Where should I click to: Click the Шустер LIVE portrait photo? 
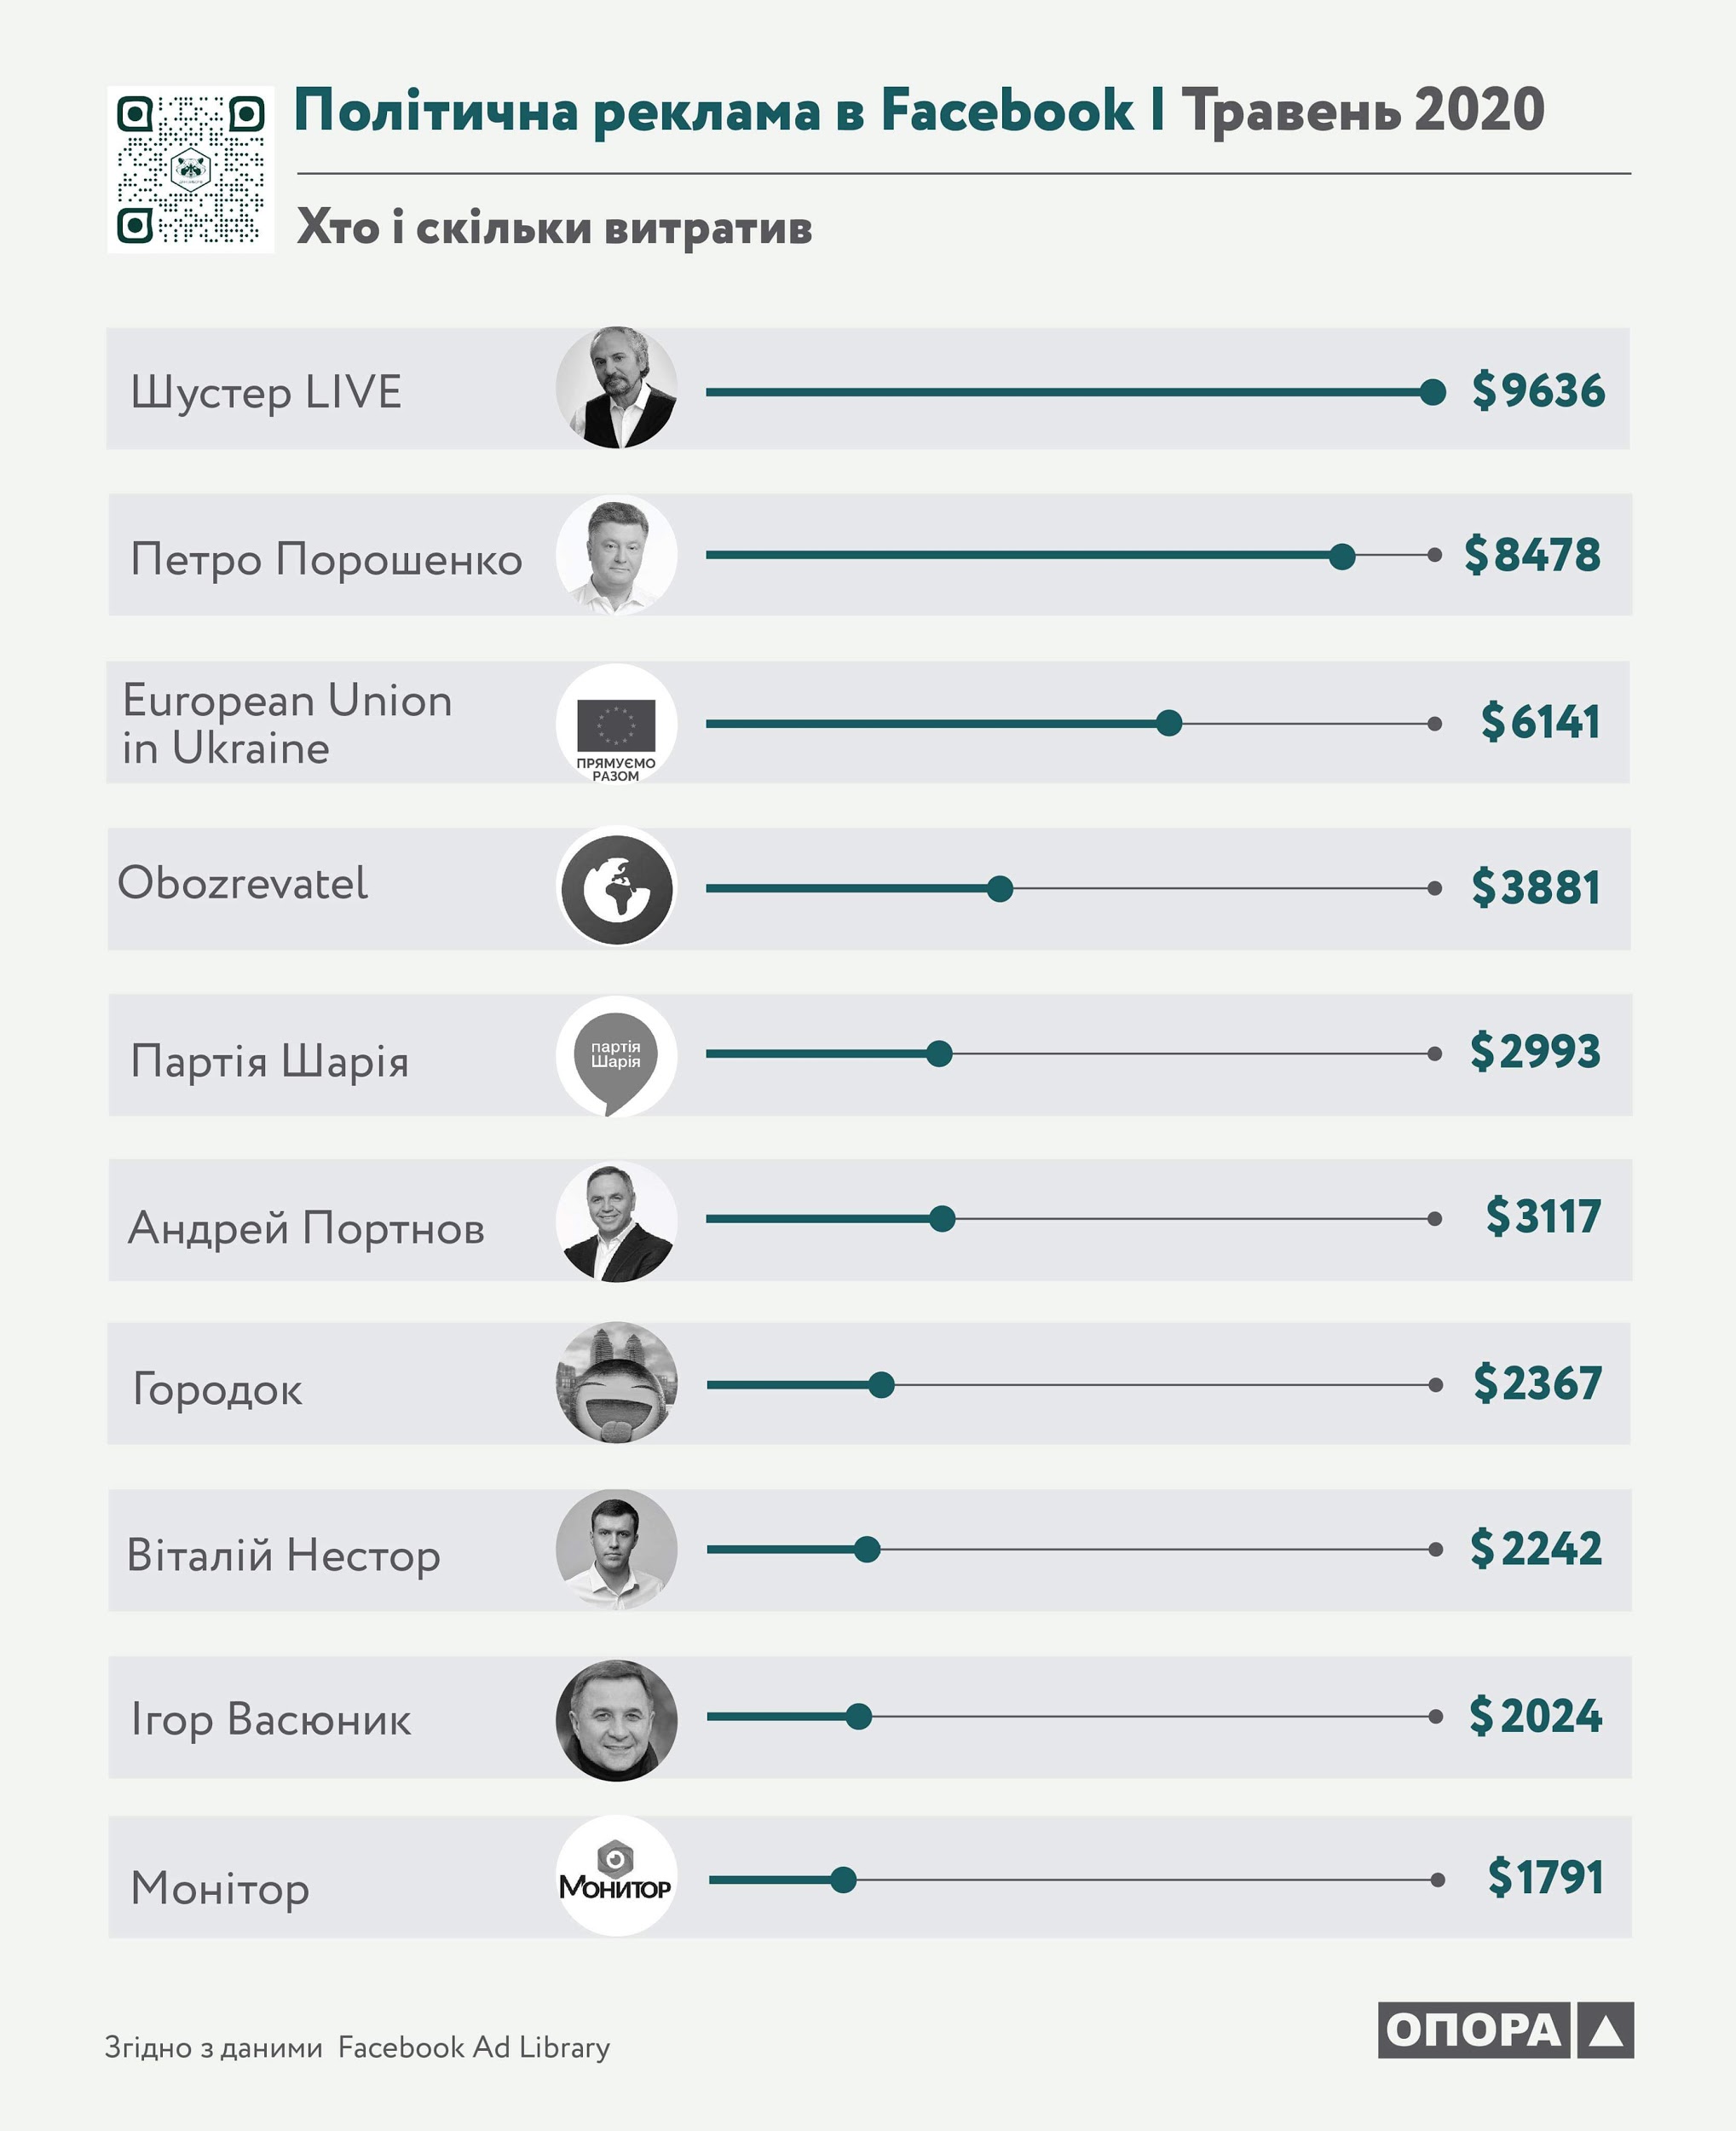[x=616, y=387]
